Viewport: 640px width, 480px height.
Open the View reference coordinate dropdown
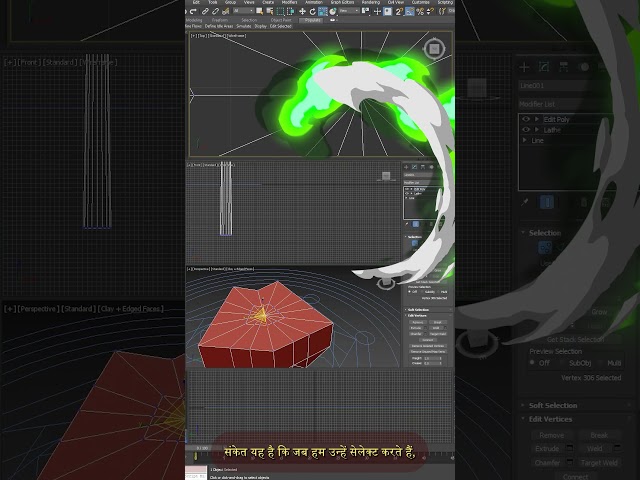coord(349,11)
